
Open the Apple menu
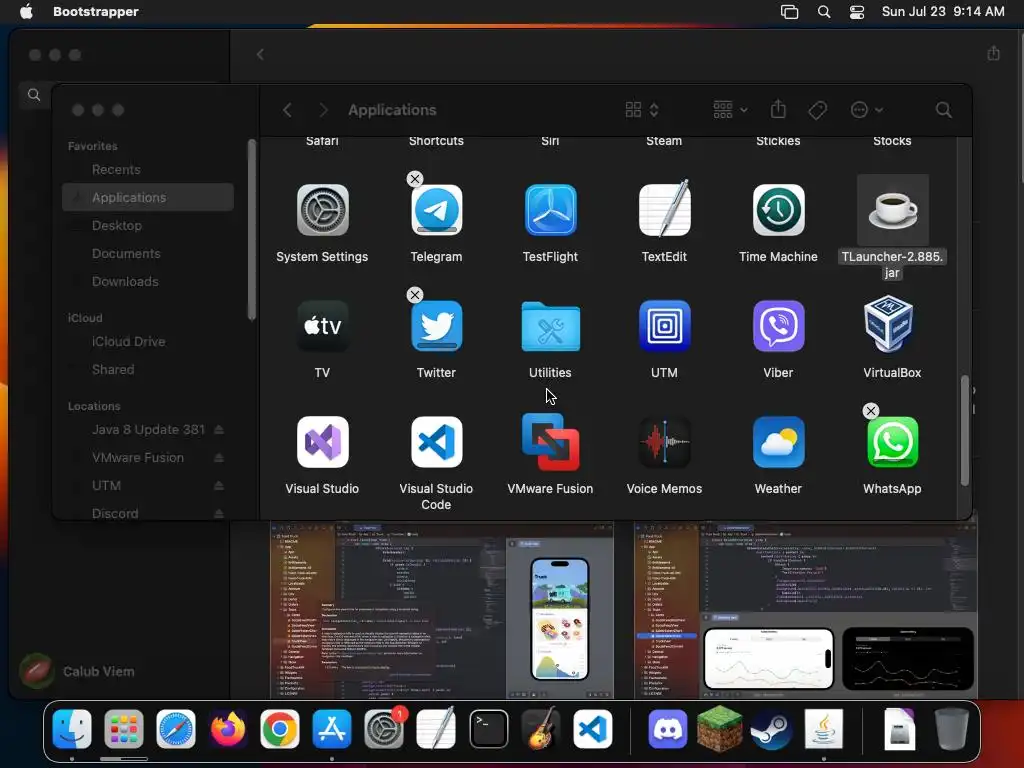pos(26,11)
